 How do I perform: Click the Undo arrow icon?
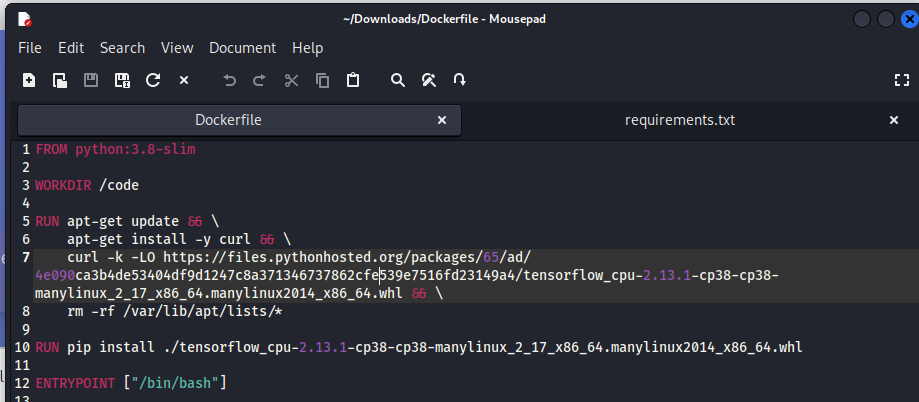click(229, 80)
